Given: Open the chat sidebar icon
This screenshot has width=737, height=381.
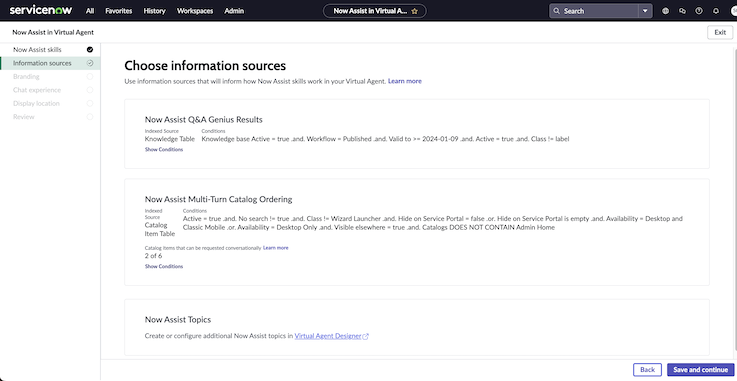Looking at the screenshot, I should 682,11.
